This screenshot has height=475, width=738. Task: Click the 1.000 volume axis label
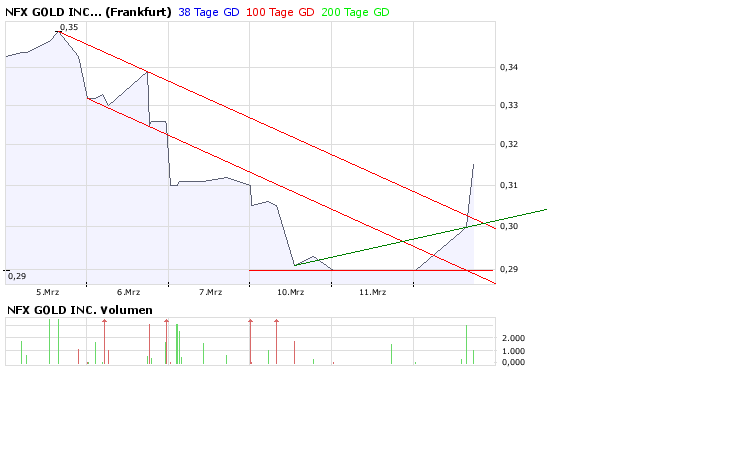[513, 351]
